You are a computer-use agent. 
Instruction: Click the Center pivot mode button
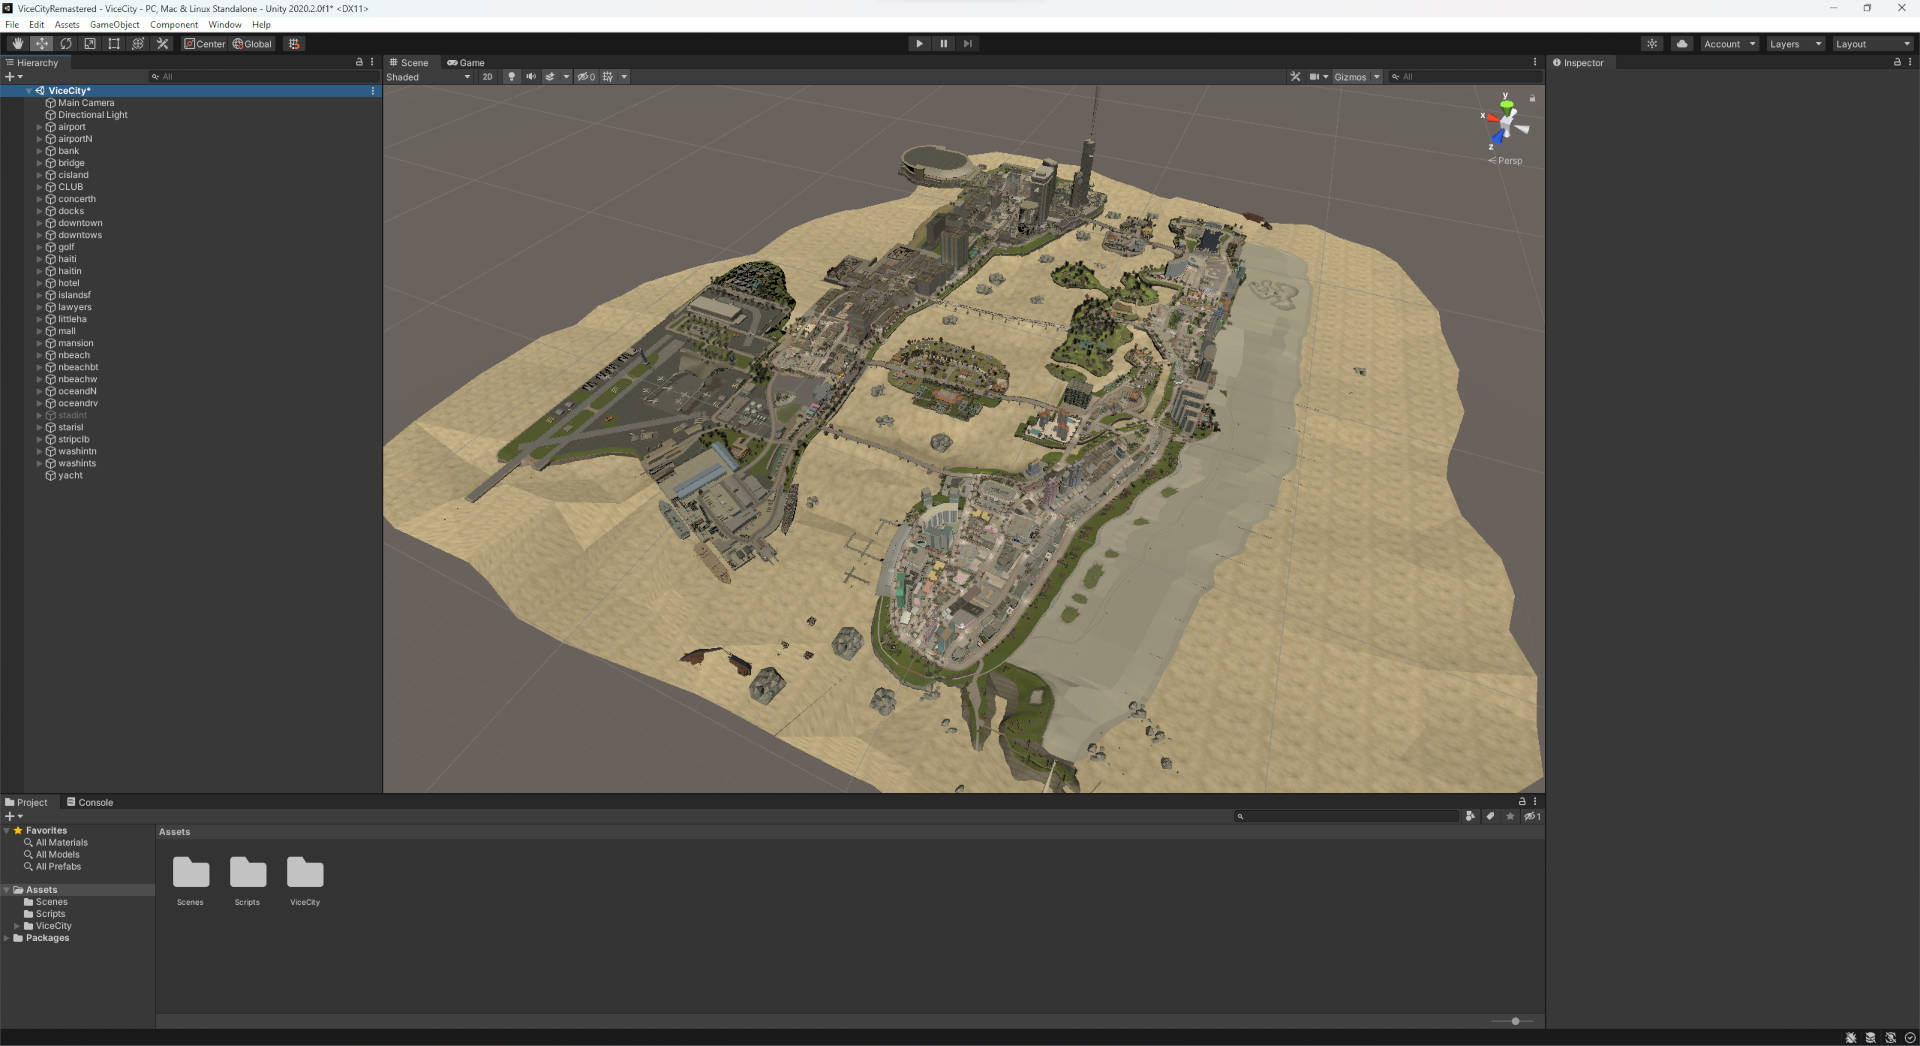coord(205,44)
